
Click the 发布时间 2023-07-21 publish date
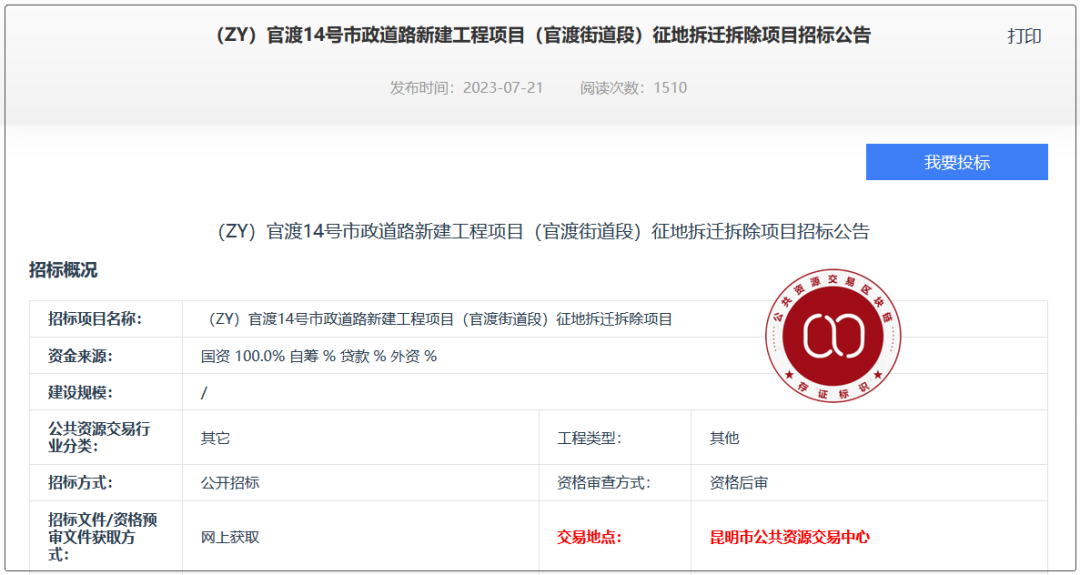466,88
